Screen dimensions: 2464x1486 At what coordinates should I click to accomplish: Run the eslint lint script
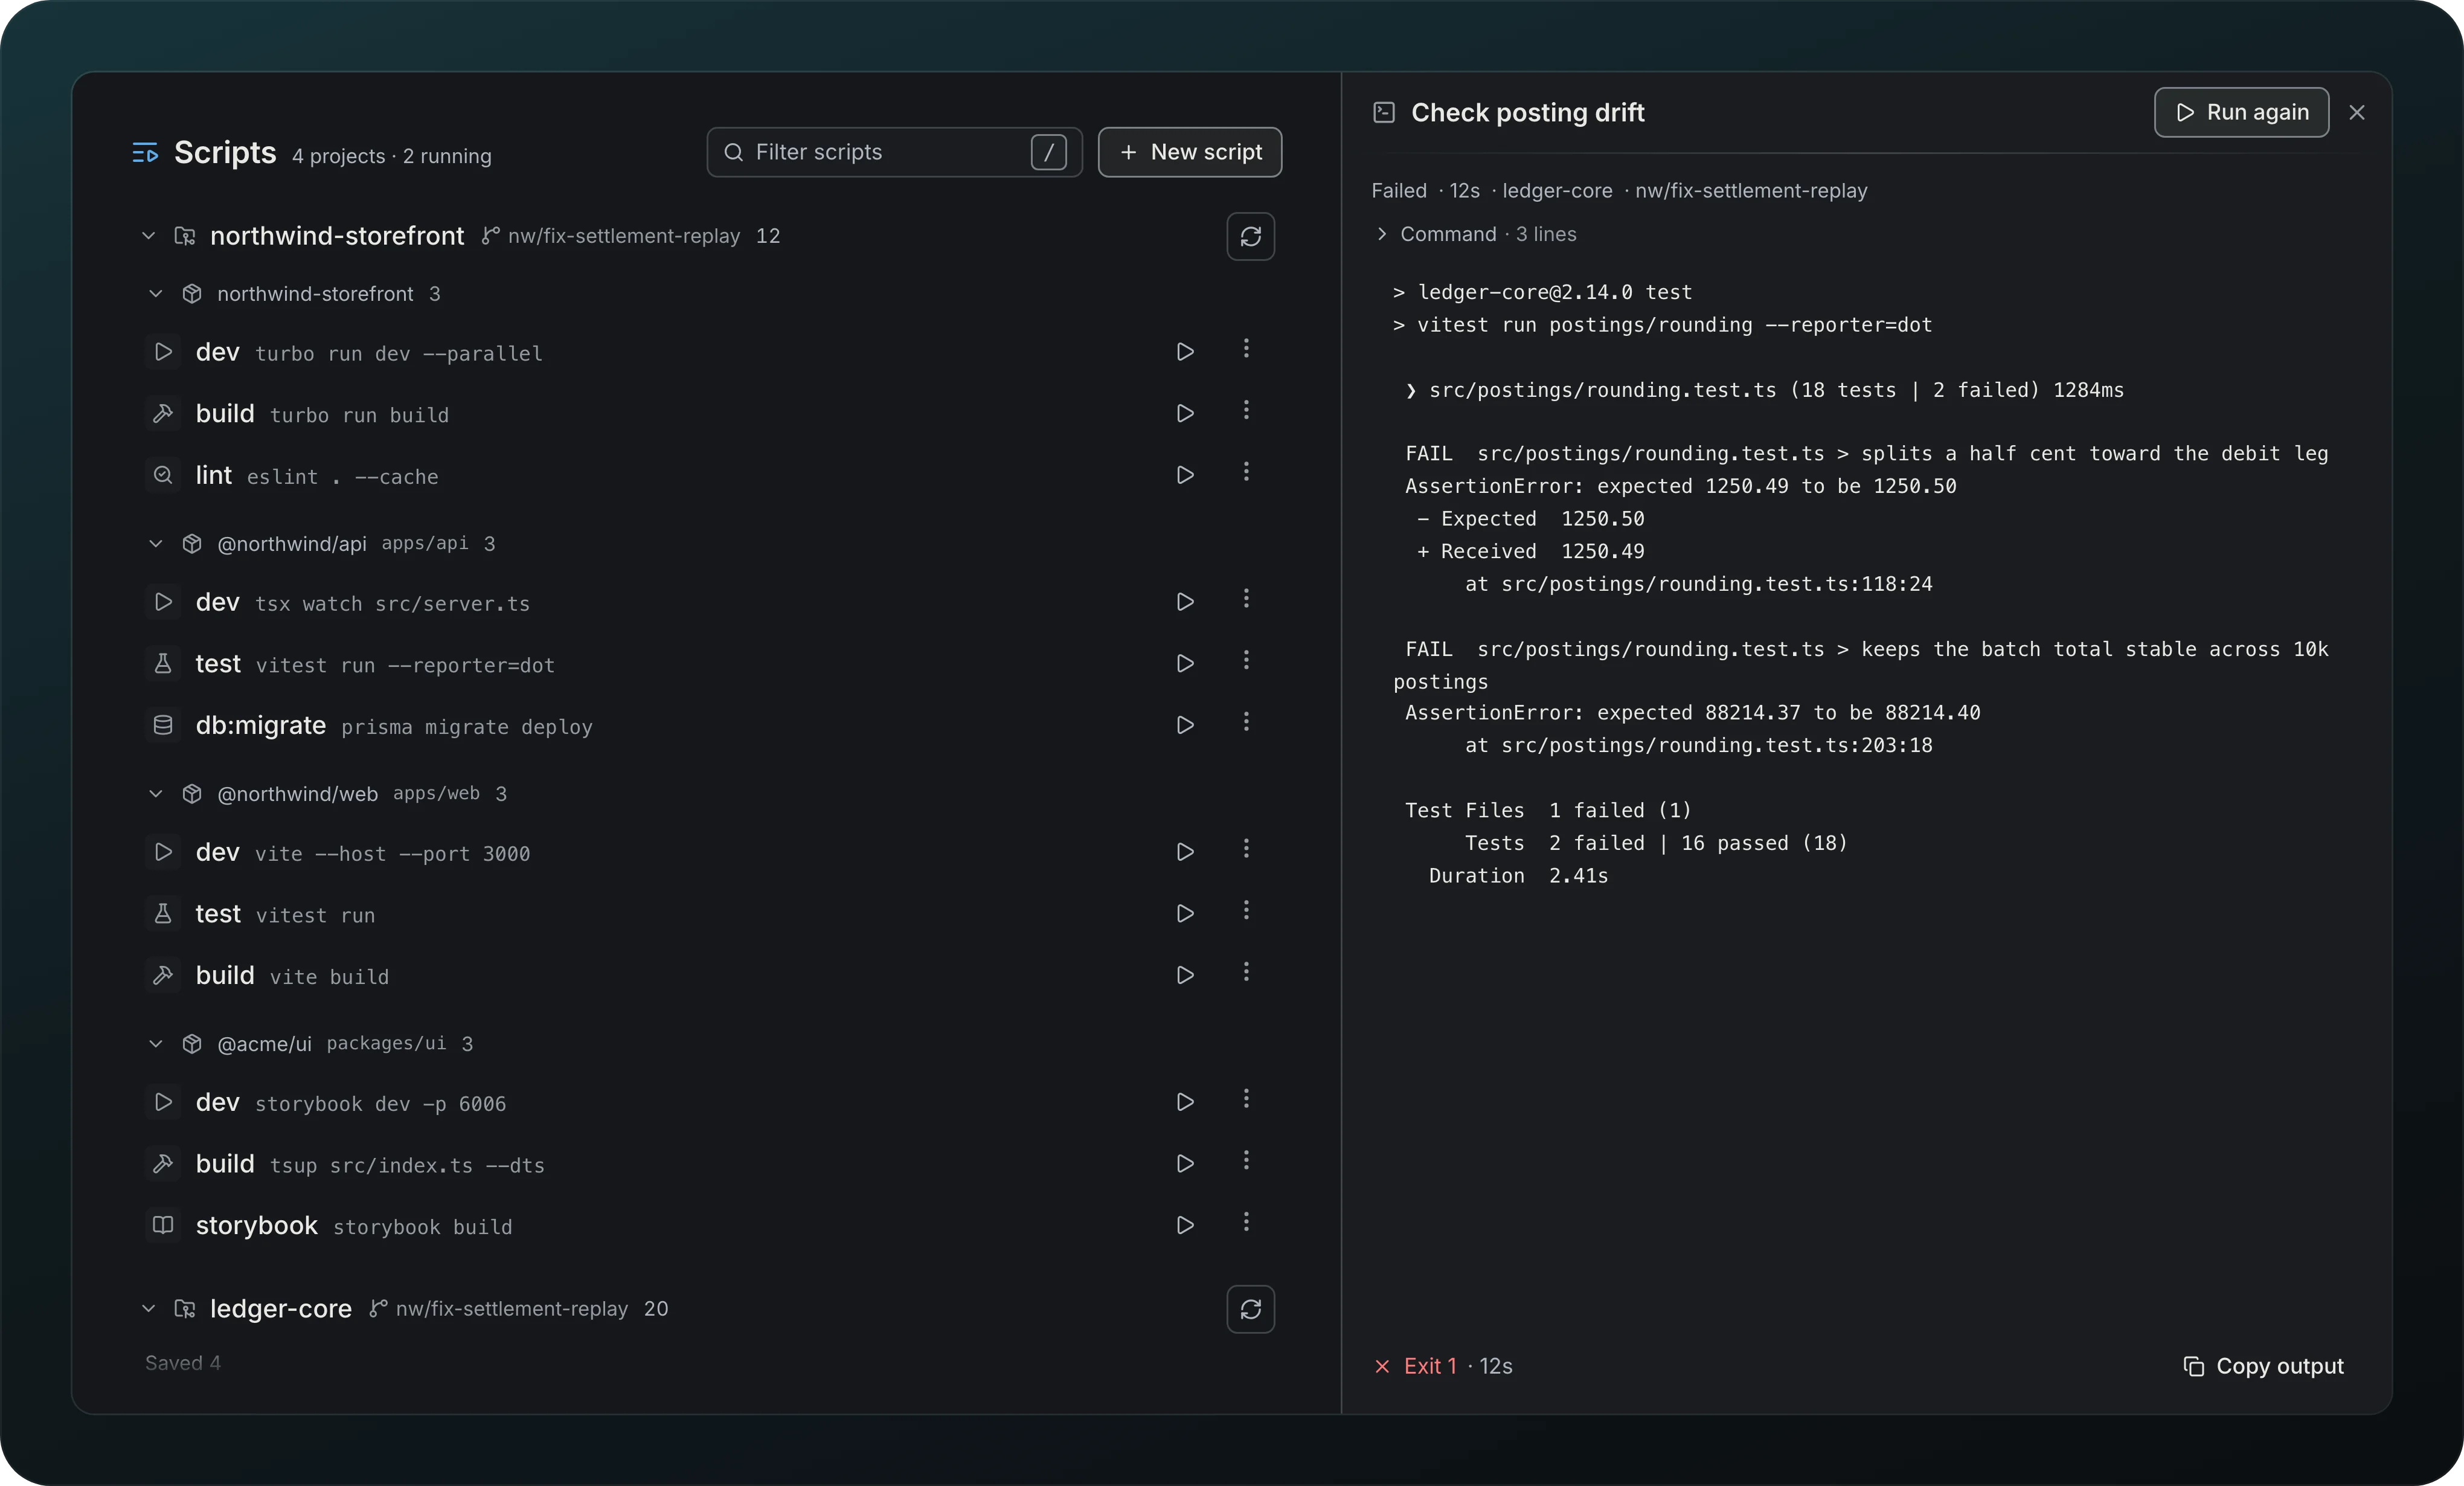click(1185, 475)
